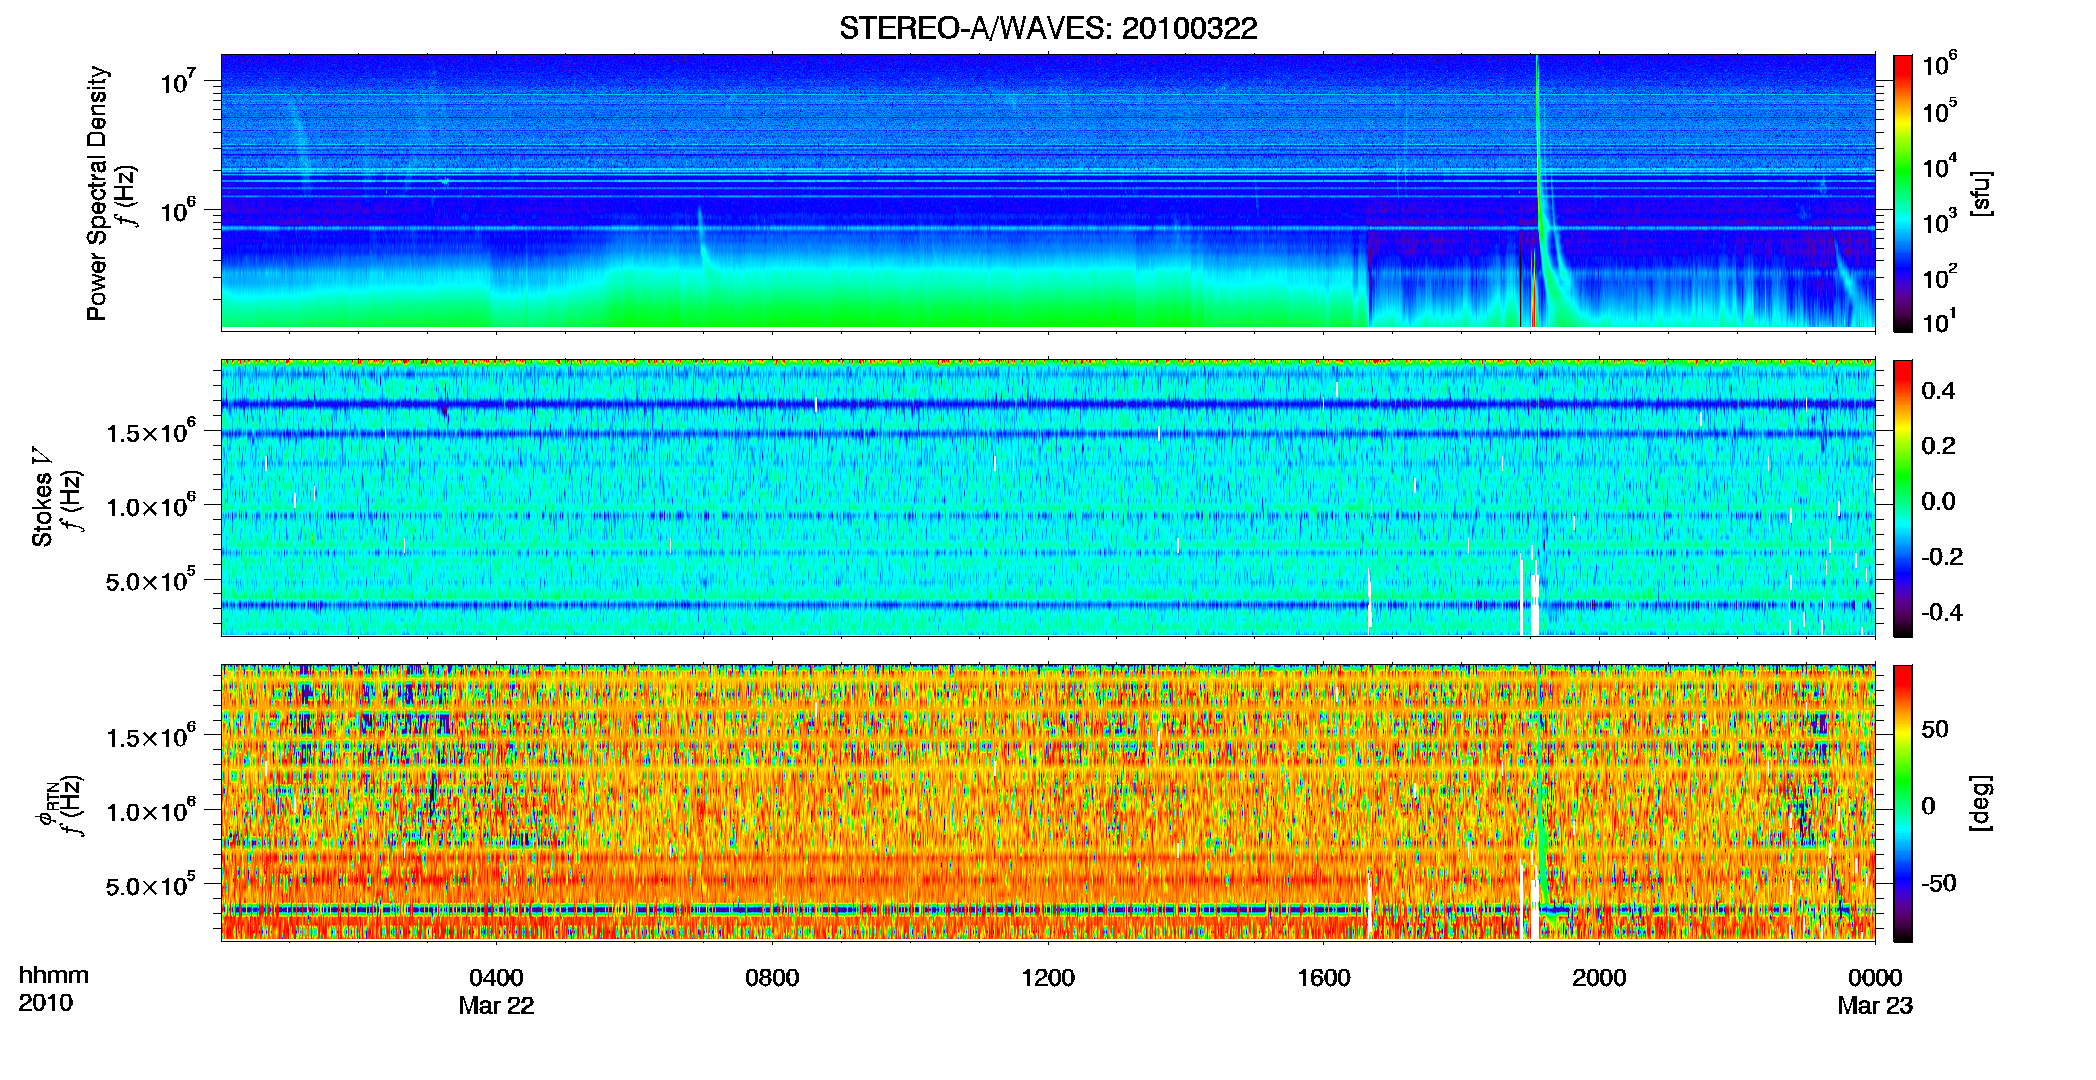This screenshot has height=1080, width=2096.
Task: Click the 2010 year label
Action: 46,1003
